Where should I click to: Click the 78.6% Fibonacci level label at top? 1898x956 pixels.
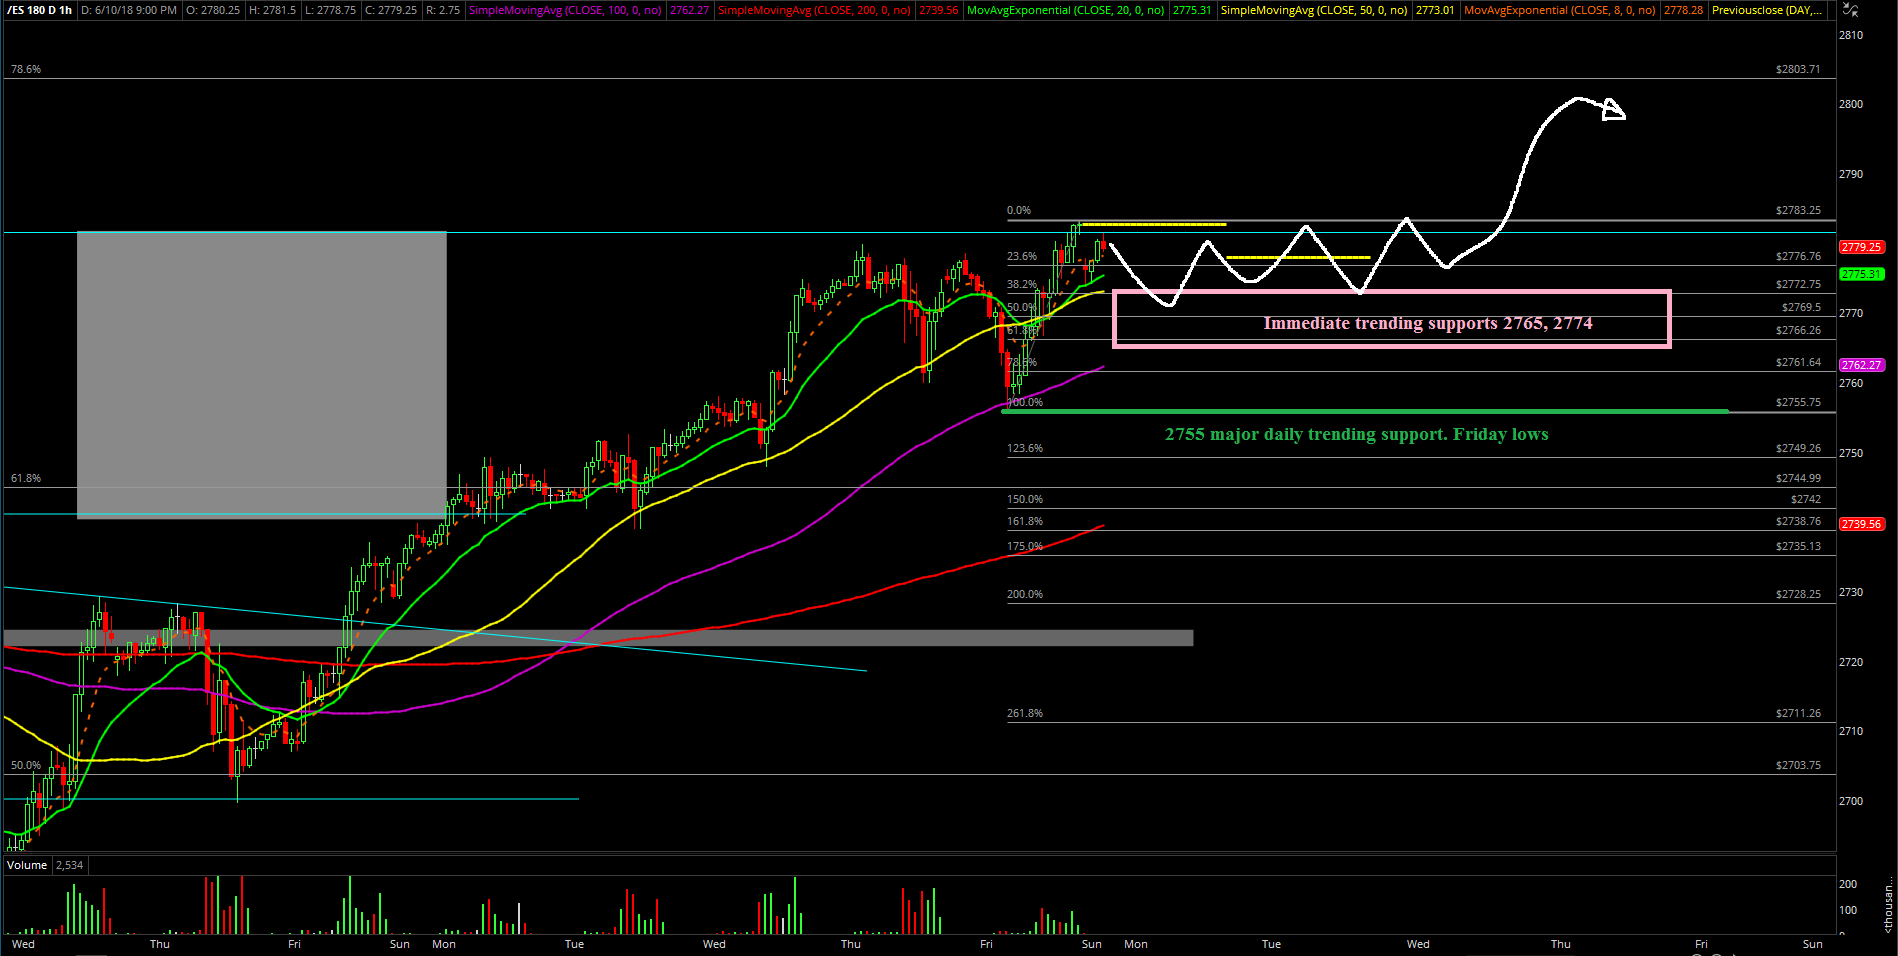[x=26, y=69]
